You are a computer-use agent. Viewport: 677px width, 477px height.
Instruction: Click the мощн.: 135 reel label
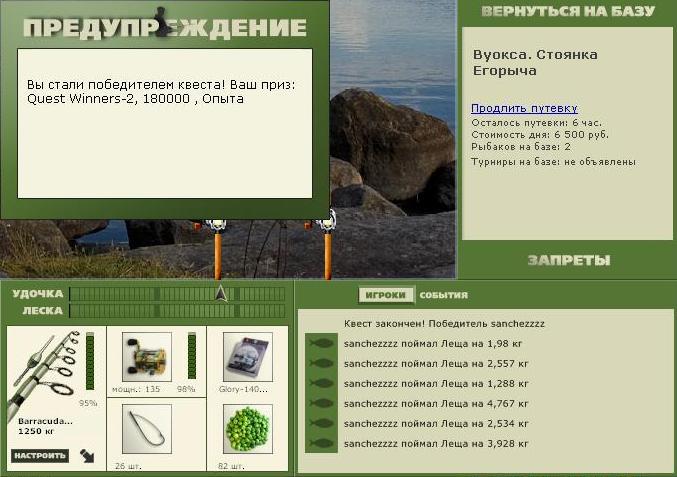[136, 389]
